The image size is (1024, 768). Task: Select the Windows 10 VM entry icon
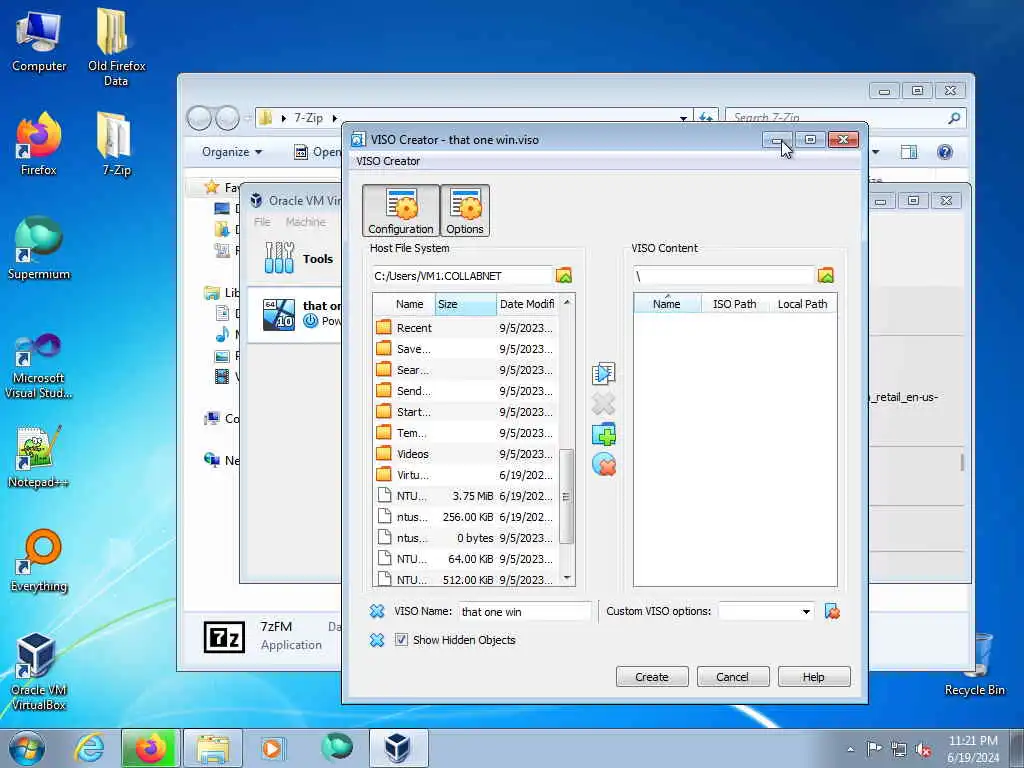[279, 314]
